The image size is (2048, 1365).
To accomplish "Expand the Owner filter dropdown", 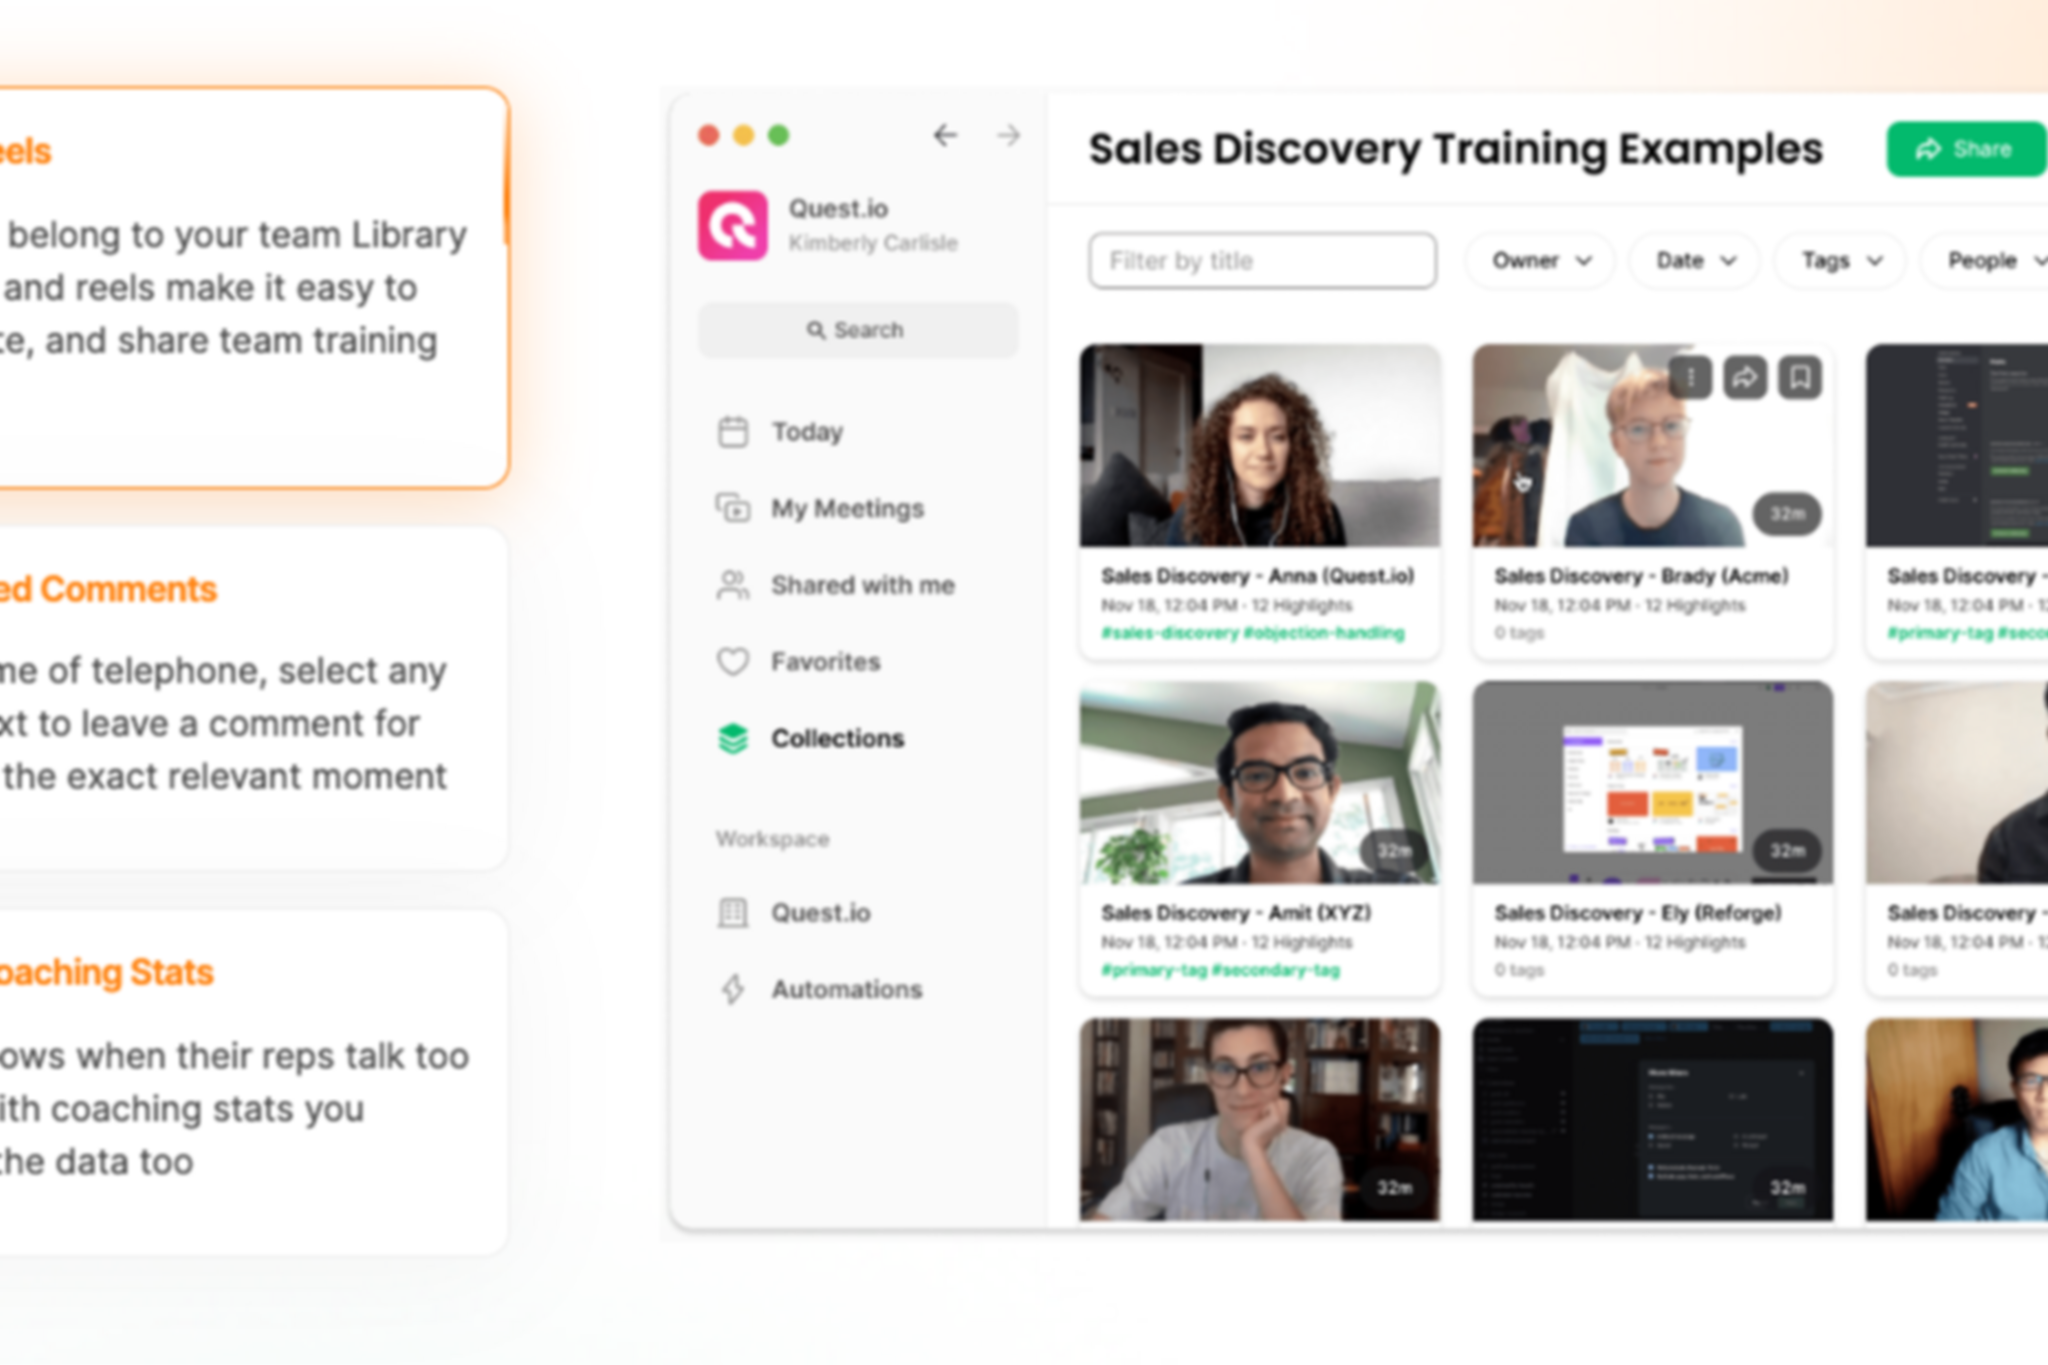I will pos(1540,261).
